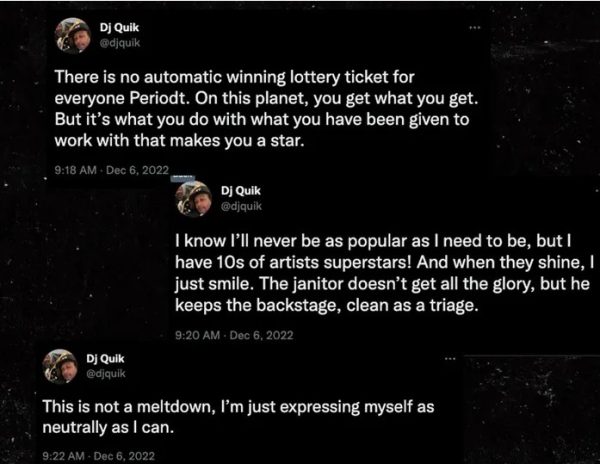The image size is (600, 464).
Task: Click Dj Quik's avatar on the lottery tweet
Action: pos(73,35)
